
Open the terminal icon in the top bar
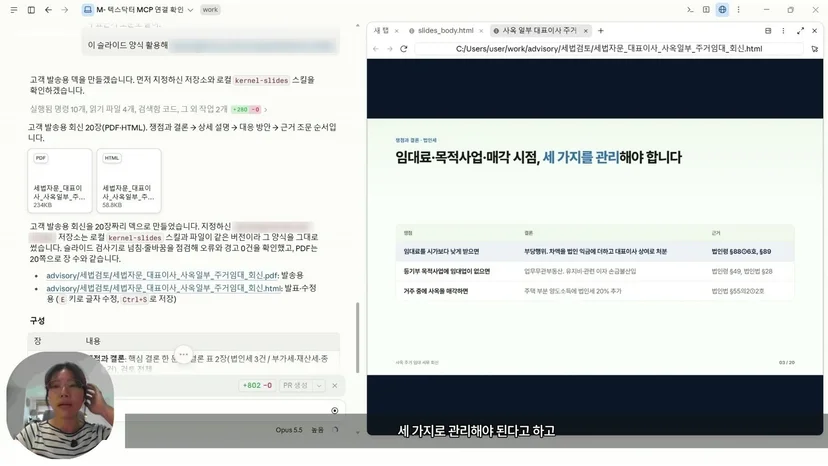pyautogui.click(x=690, y=10)
